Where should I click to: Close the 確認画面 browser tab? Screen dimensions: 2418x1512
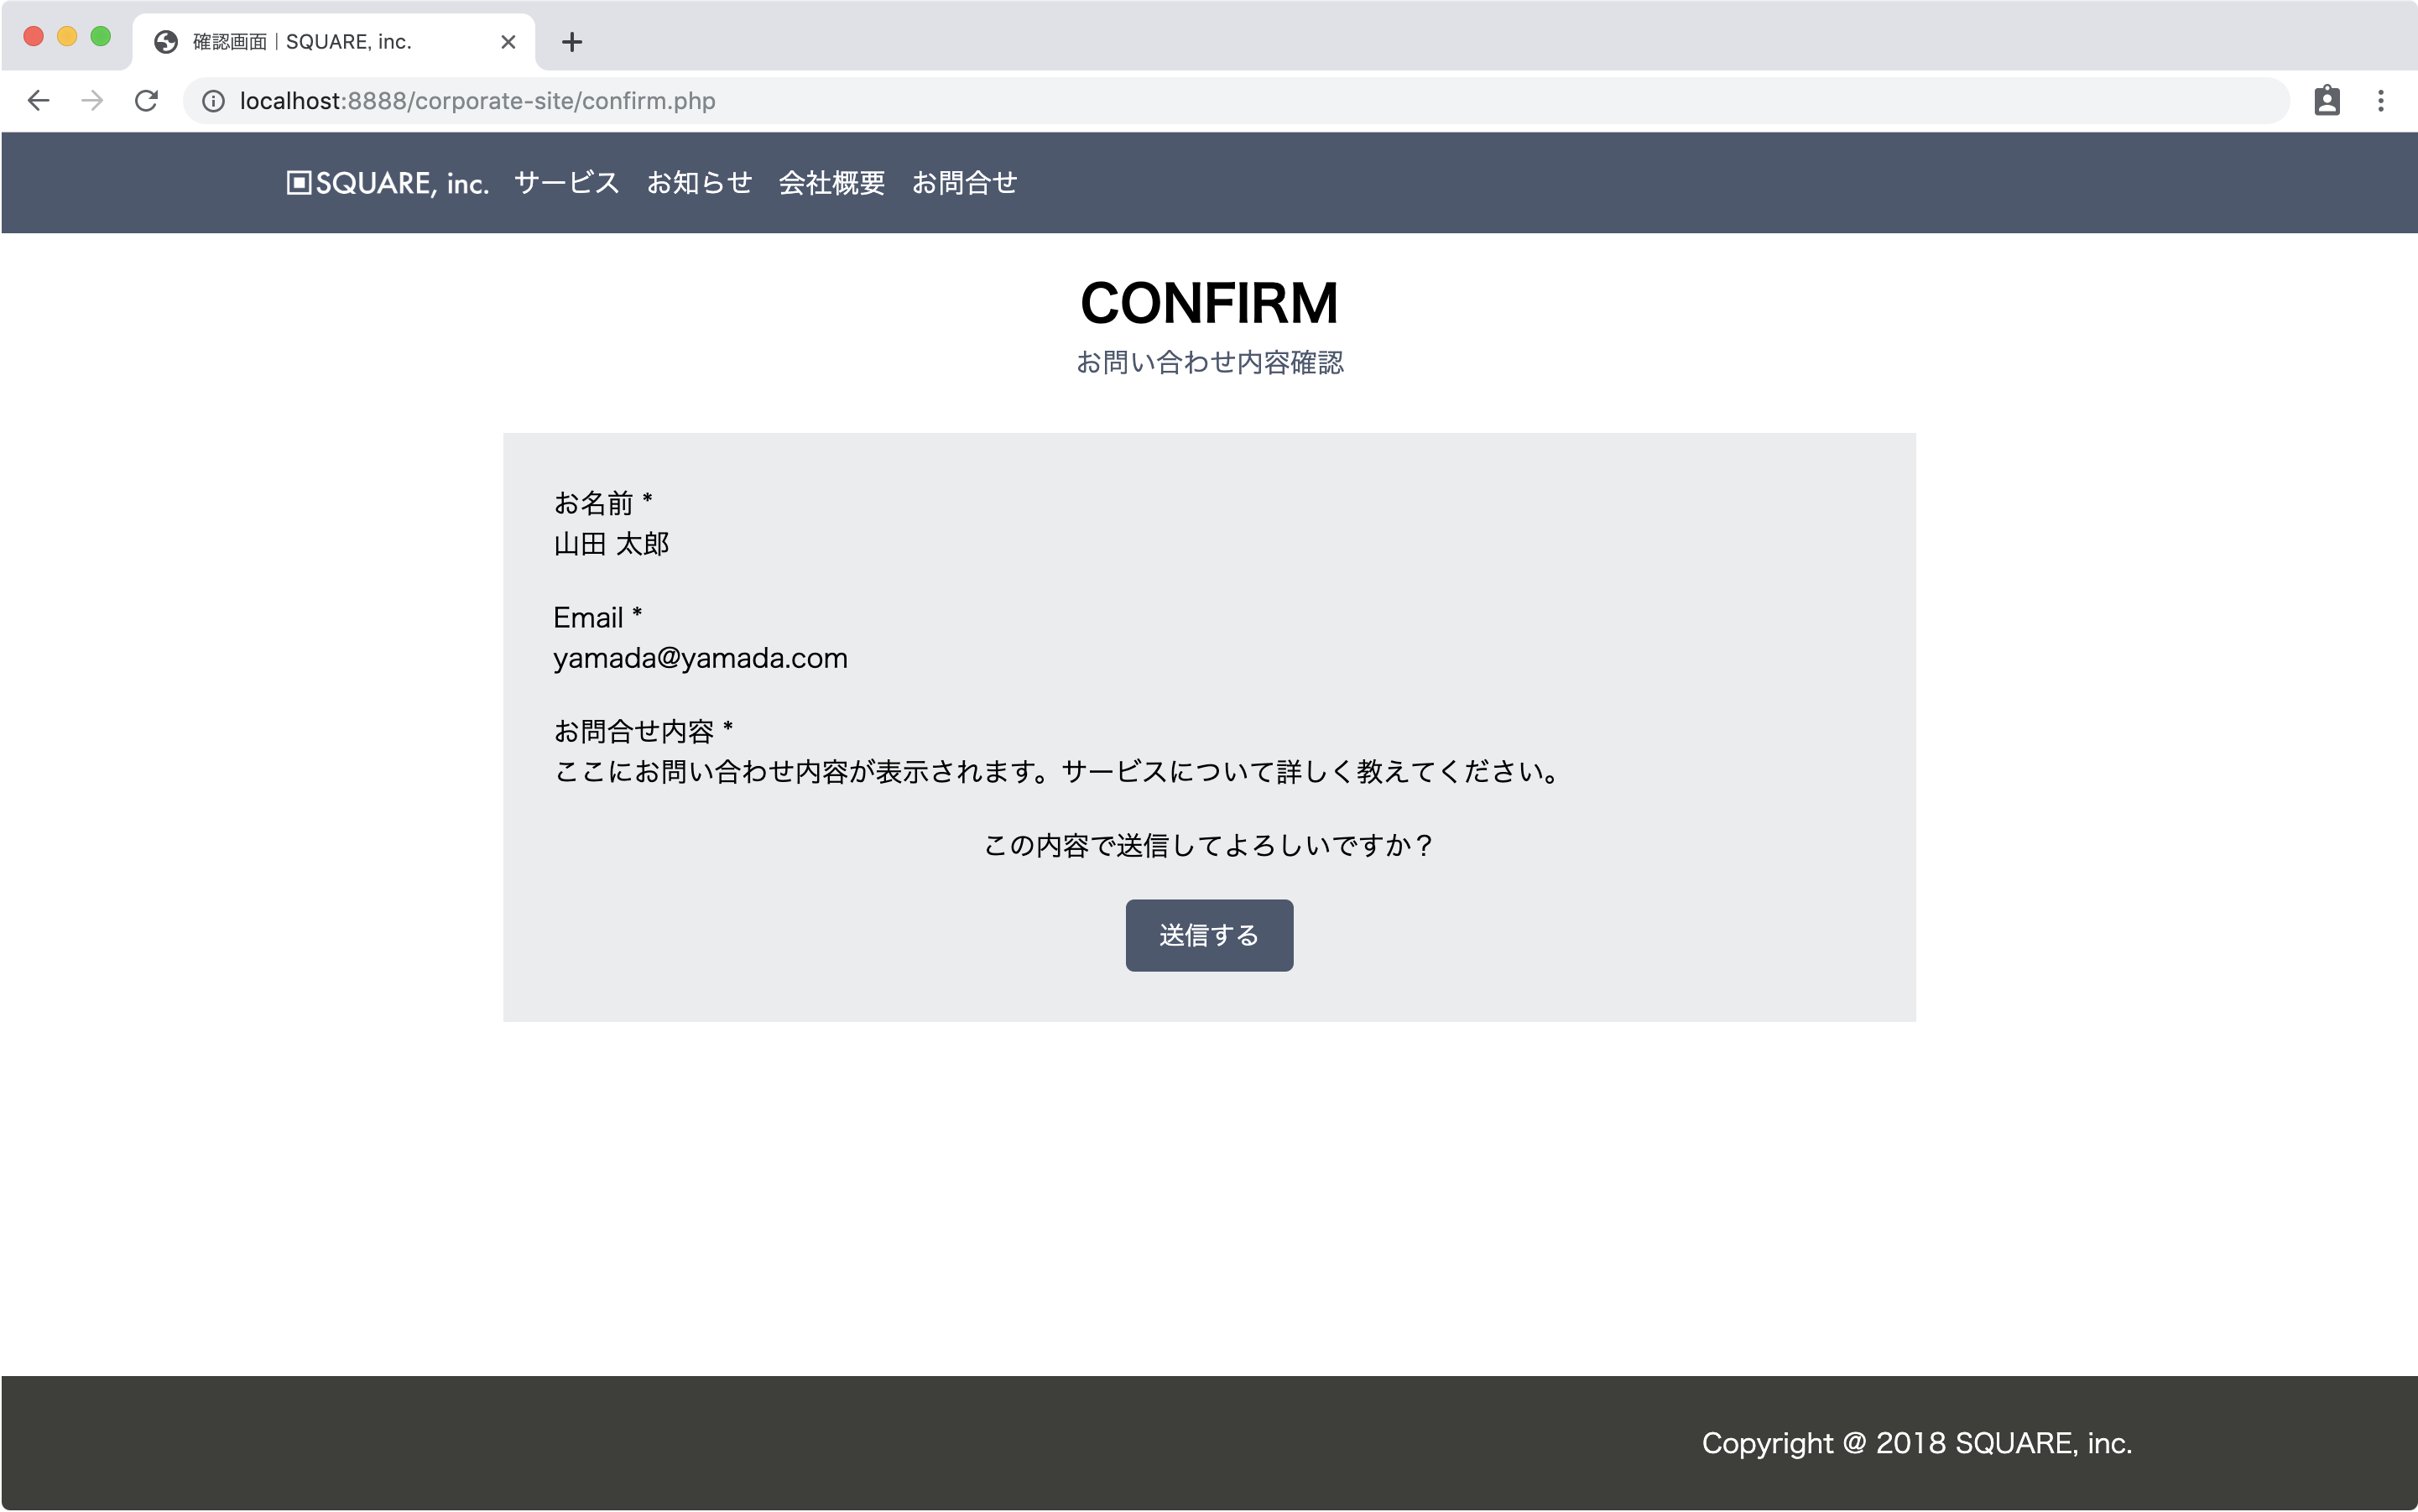[509, 41]
